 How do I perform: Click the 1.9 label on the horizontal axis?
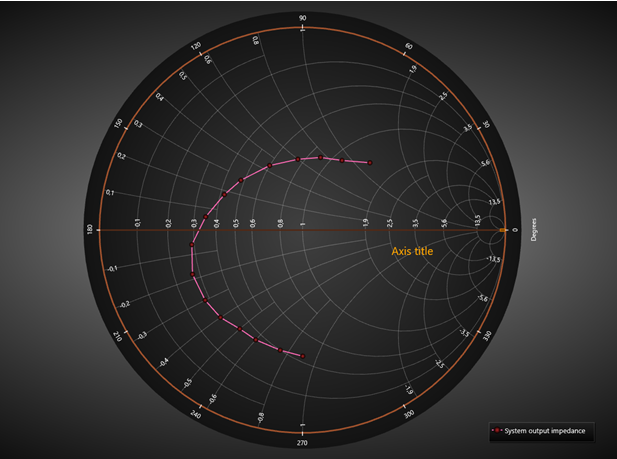(x=366, y=223)
